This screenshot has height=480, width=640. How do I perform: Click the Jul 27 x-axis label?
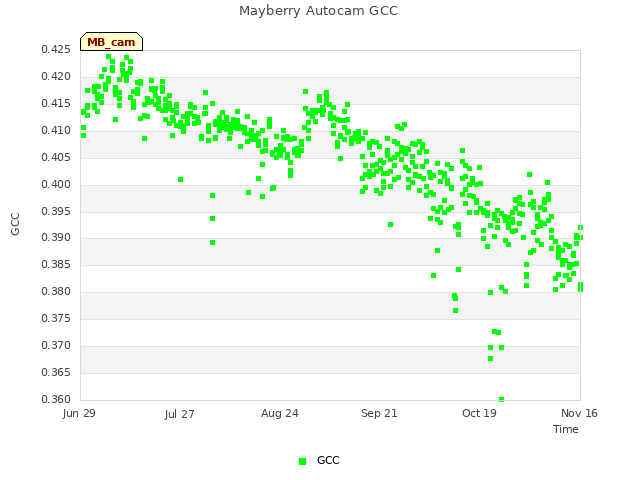pos(179,414)
